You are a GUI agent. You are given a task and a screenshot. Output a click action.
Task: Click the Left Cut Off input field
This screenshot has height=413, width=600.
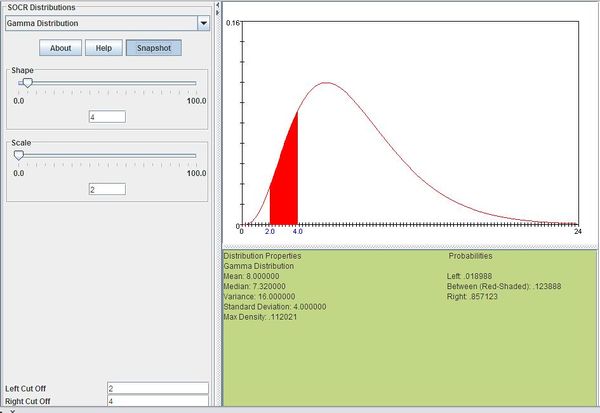coord(157,388)
